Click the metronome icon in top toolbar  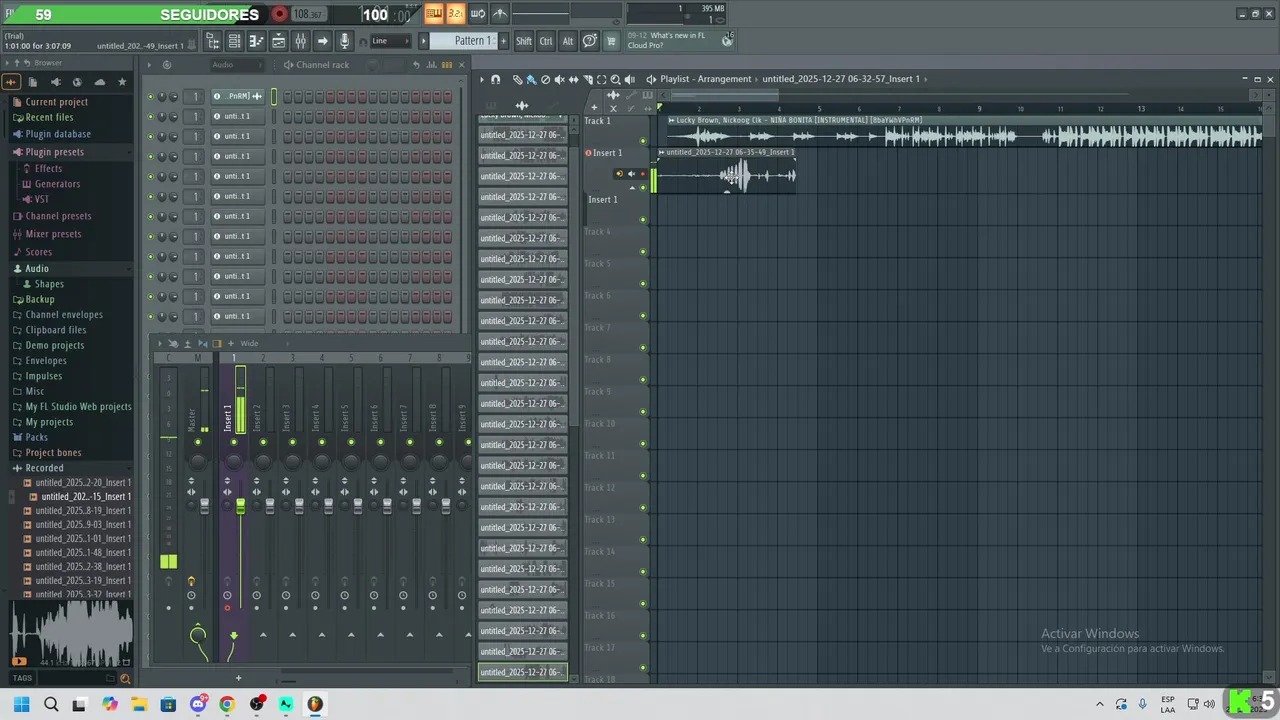[x=500, y=13]
